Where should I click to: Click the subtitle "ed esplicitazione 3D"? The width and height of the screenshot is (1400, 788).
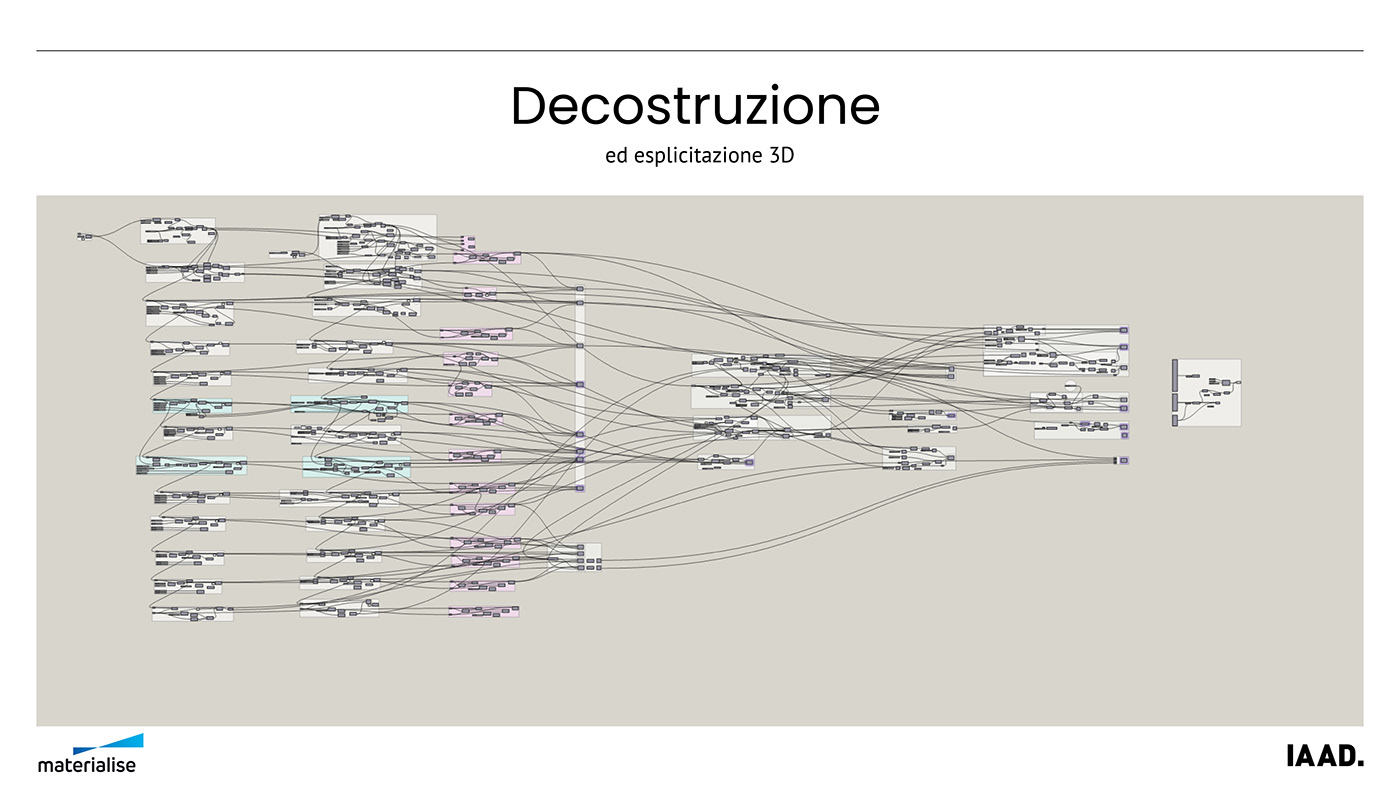coord(699,157)
